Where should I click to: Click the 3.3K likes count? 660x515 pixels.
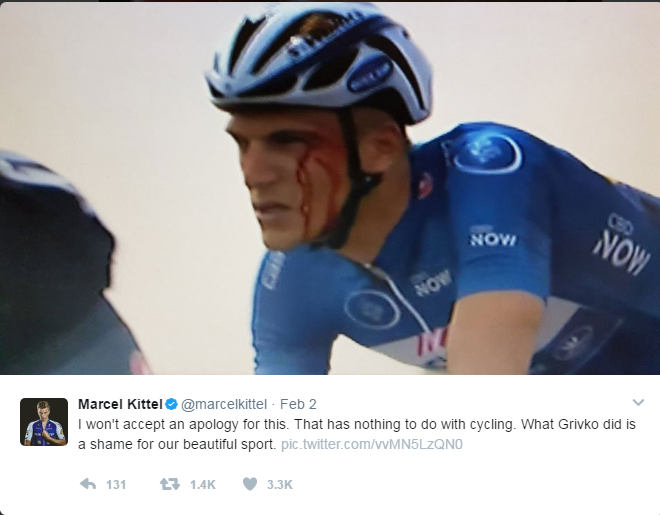click(281, 484)
